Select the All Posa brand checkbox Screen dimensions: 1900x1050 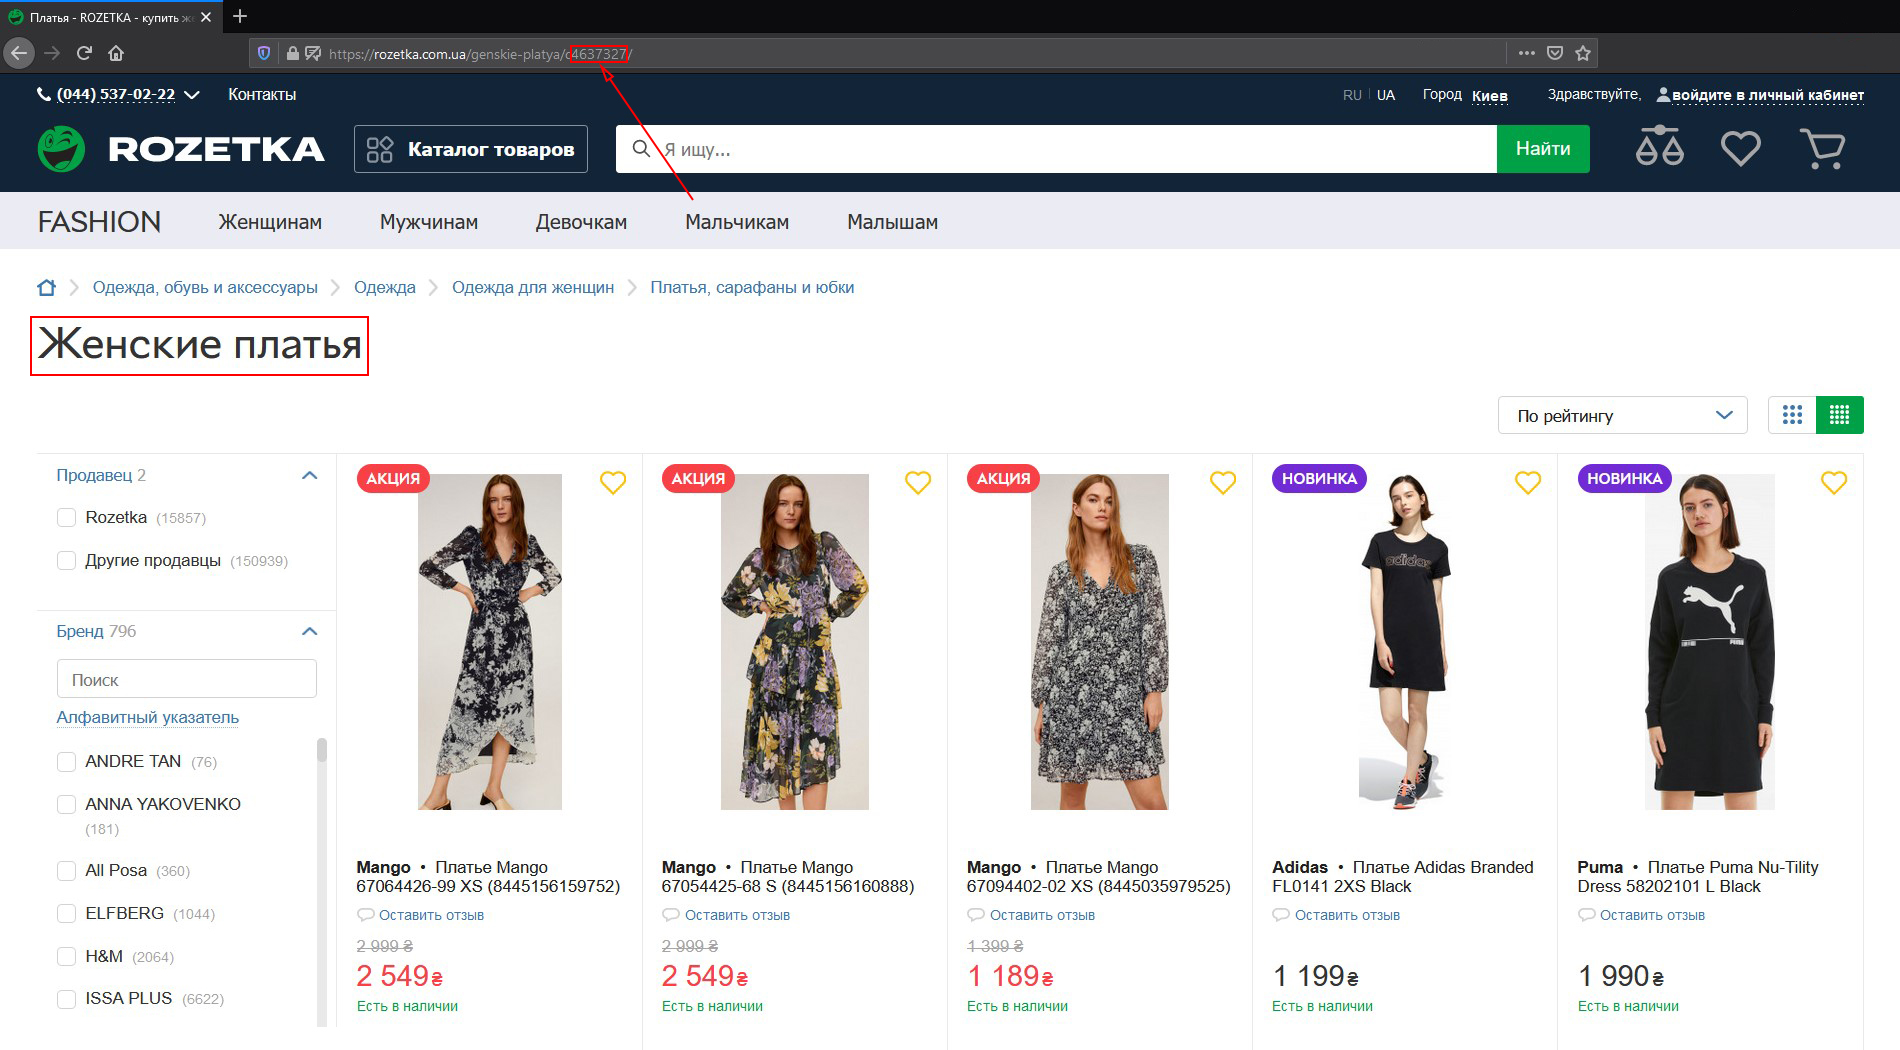coord(67,871)
